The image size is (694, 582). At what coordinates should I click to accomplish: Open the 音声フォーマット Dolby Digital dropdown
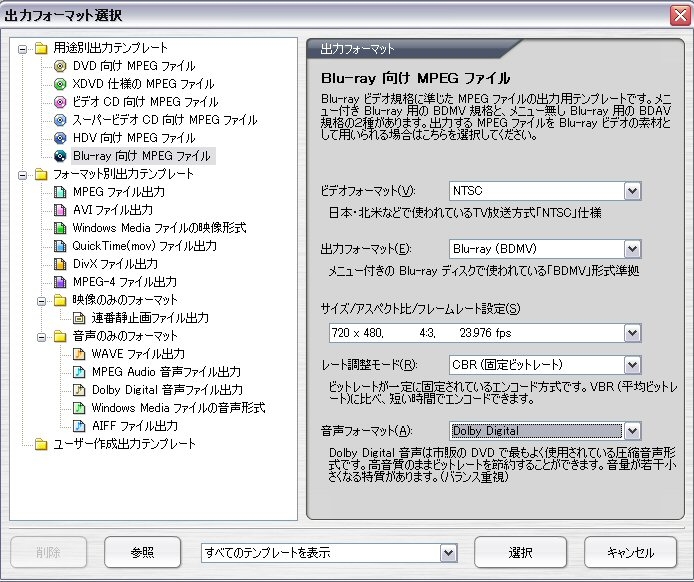pos(632,431)
